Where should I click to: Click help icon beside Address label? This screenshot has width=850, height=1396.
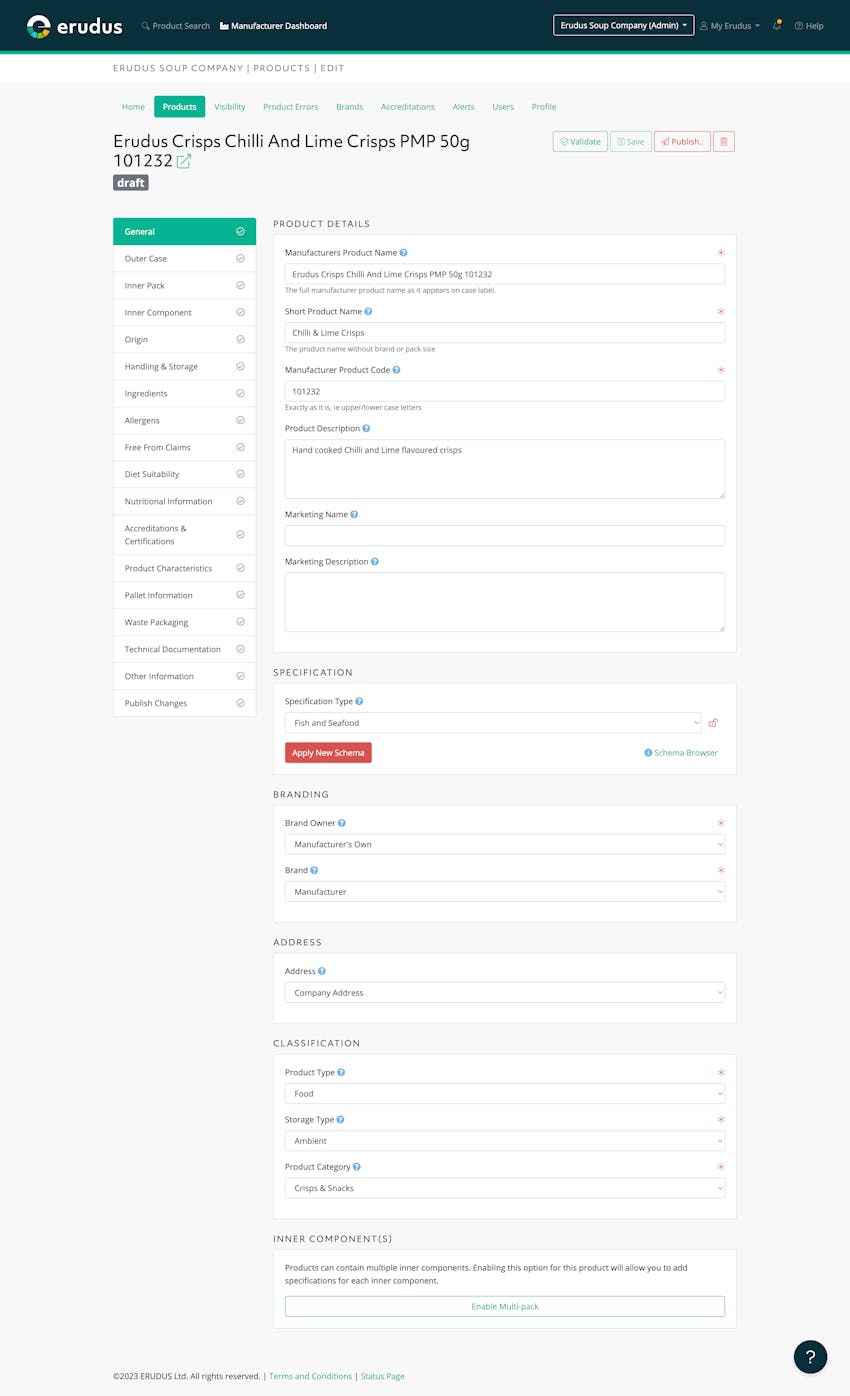[322, 972]
